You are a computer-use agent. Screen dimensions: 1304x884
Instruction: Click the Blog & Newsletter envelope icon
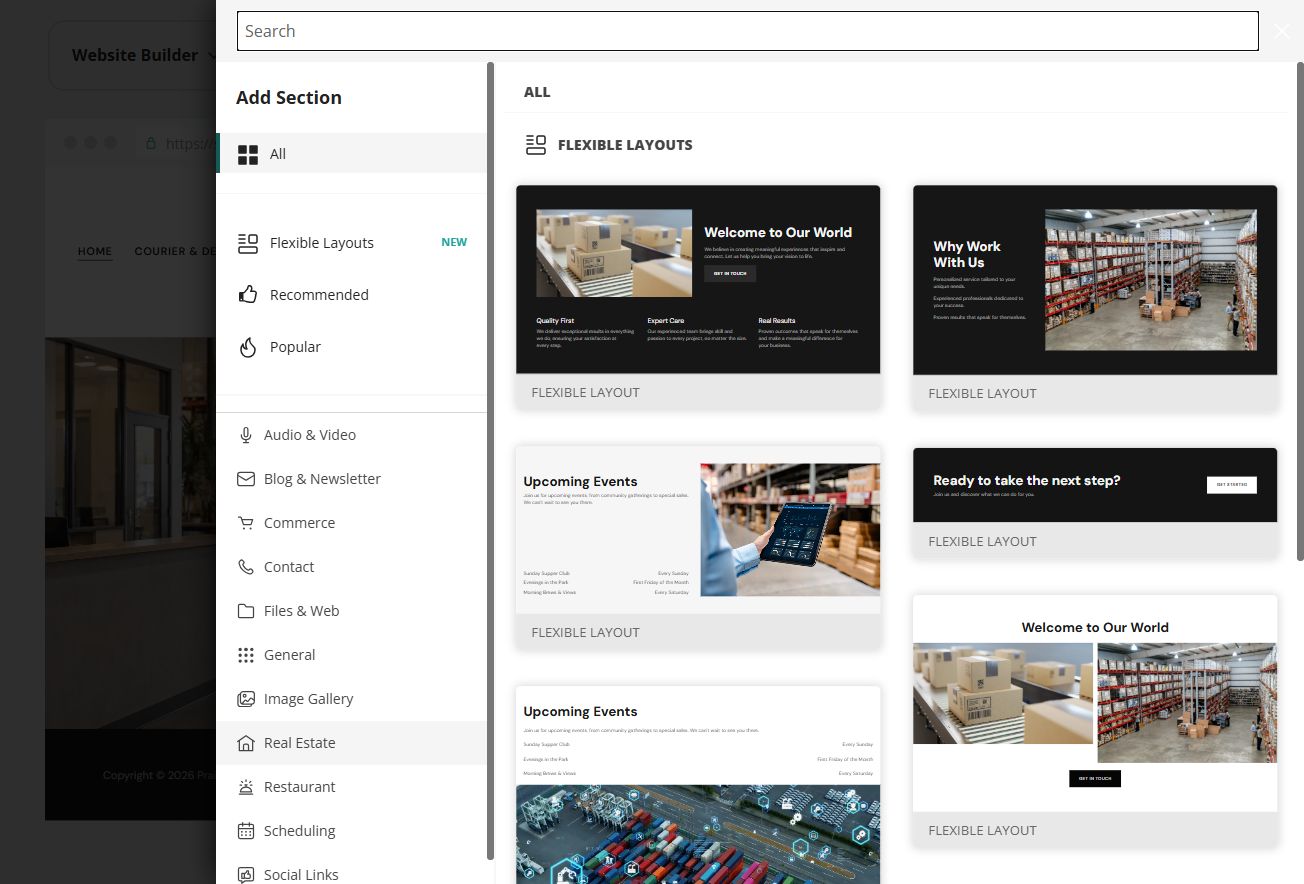pos(246,479)
